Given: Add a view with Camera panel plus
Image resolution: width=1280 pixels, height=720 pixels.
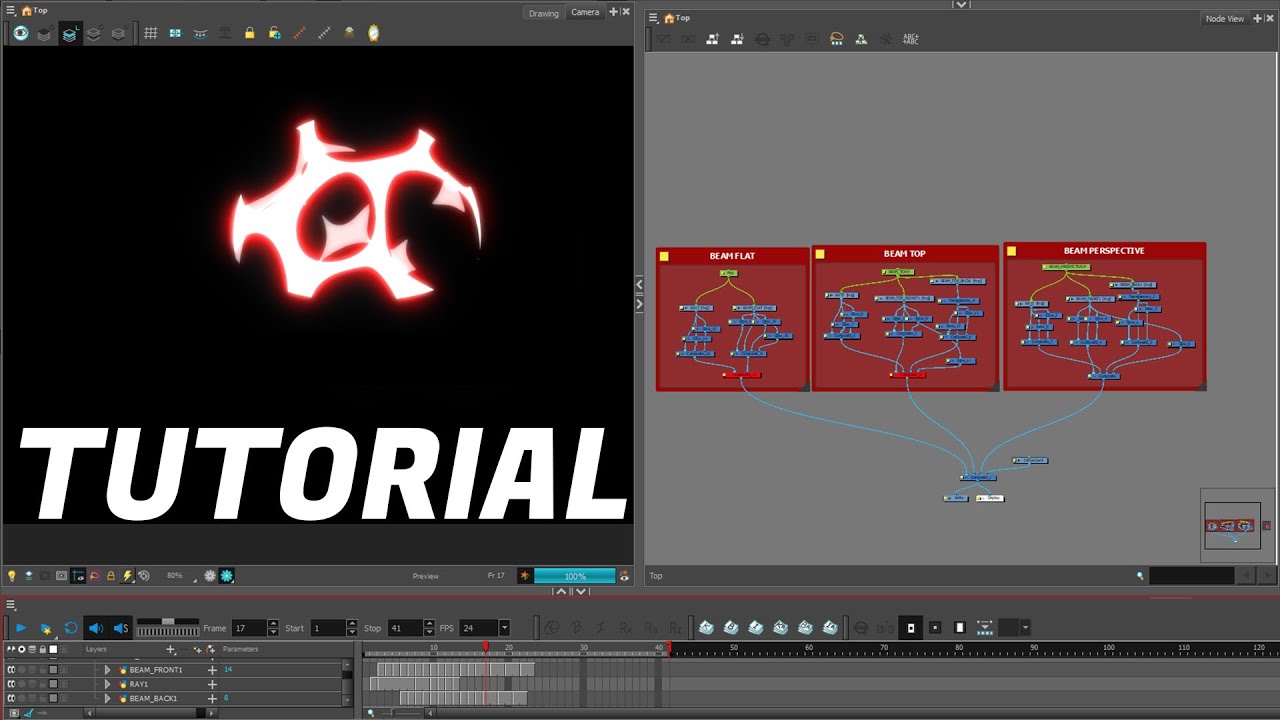Looking at the screenshot, I should tap(614, 12).
